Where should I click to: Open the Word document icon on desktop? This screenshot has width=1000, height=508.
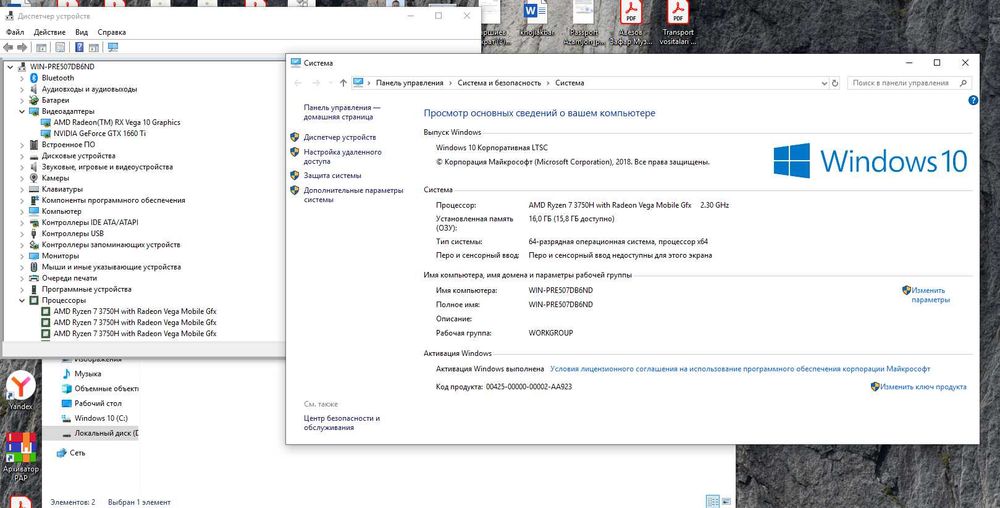coord(536,18)
